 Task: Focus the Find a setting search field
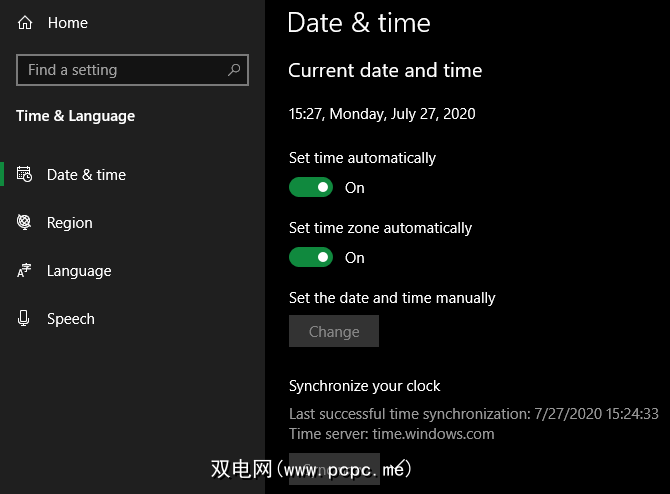pyautogui.click(x=120, y=70)
